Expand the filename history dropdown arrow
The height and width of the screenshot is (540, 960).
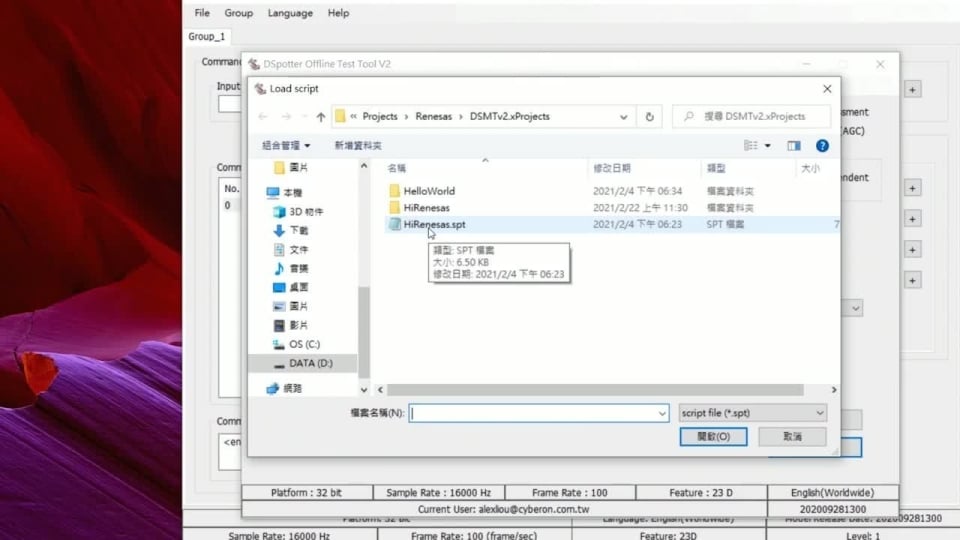pyautogui.click(x=662, y=413)
